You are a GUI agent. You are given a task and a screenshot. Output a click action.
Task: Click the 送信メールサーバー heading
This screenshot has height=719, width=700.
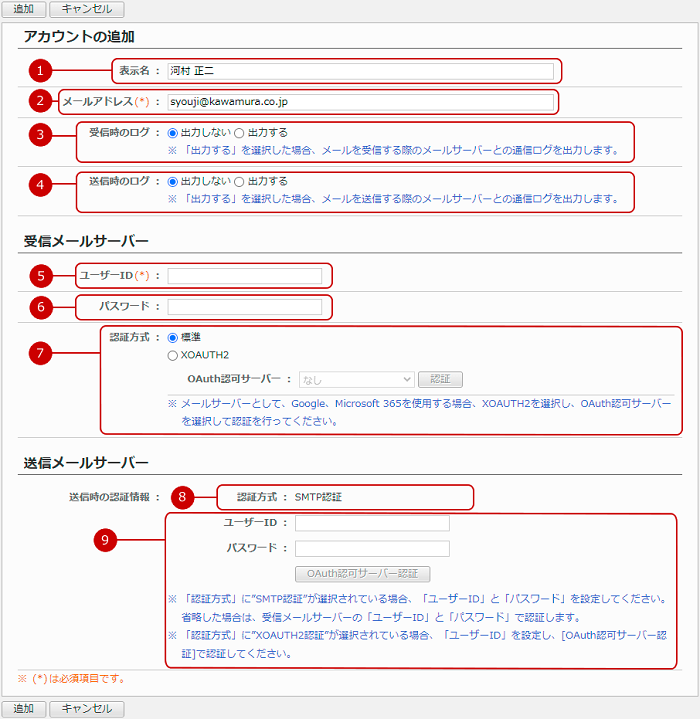(86, 463)
